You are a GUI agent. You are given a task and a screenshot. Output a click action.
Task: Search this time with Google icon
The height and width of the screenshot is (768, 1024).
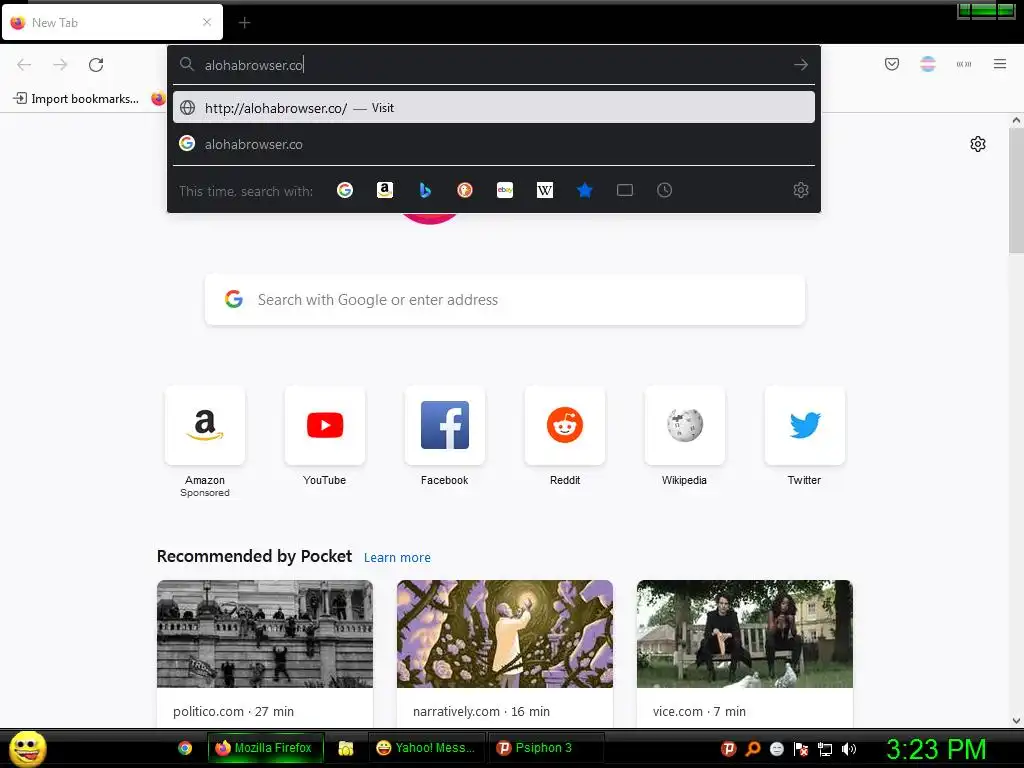click(345, 190)
